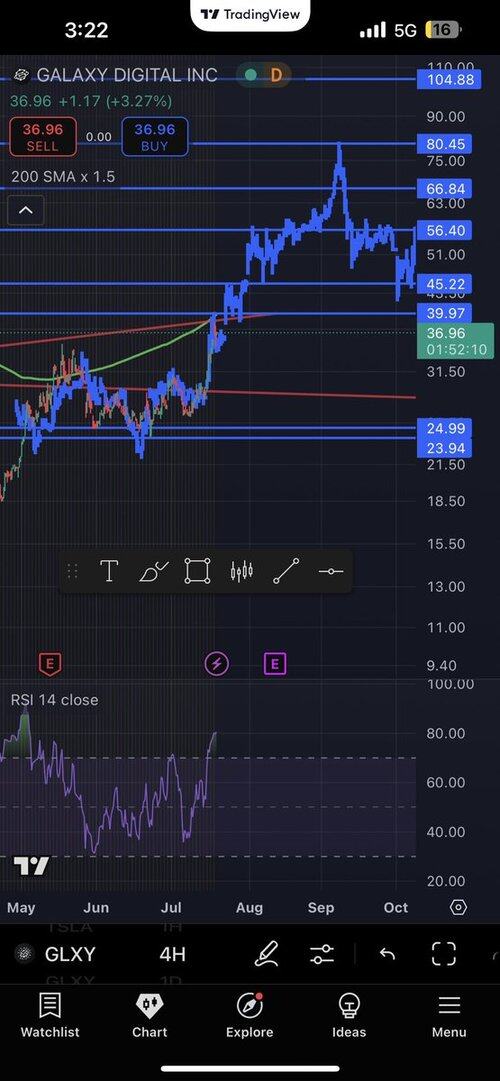Change the 4H timeframe interval

coord(172,954)
